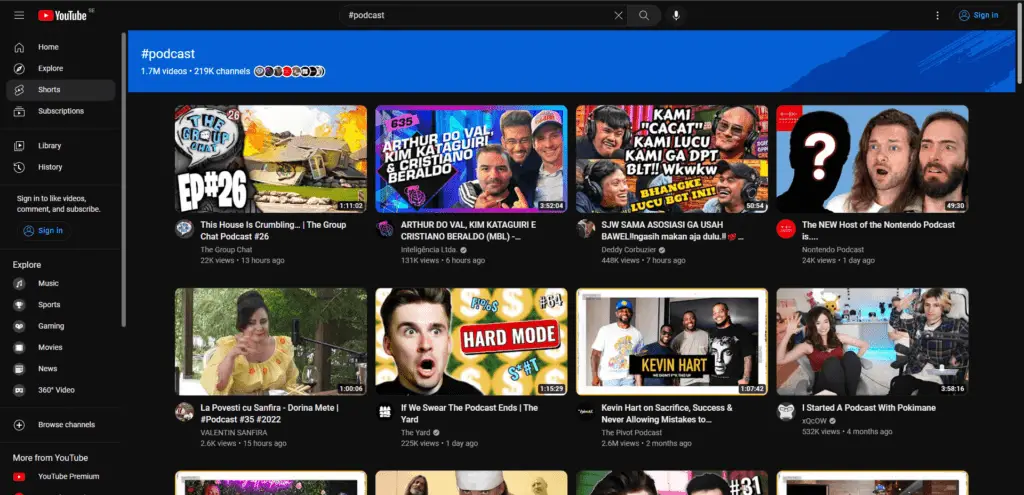Open Explore in sidebar
1024x495 pixels.
61,69
